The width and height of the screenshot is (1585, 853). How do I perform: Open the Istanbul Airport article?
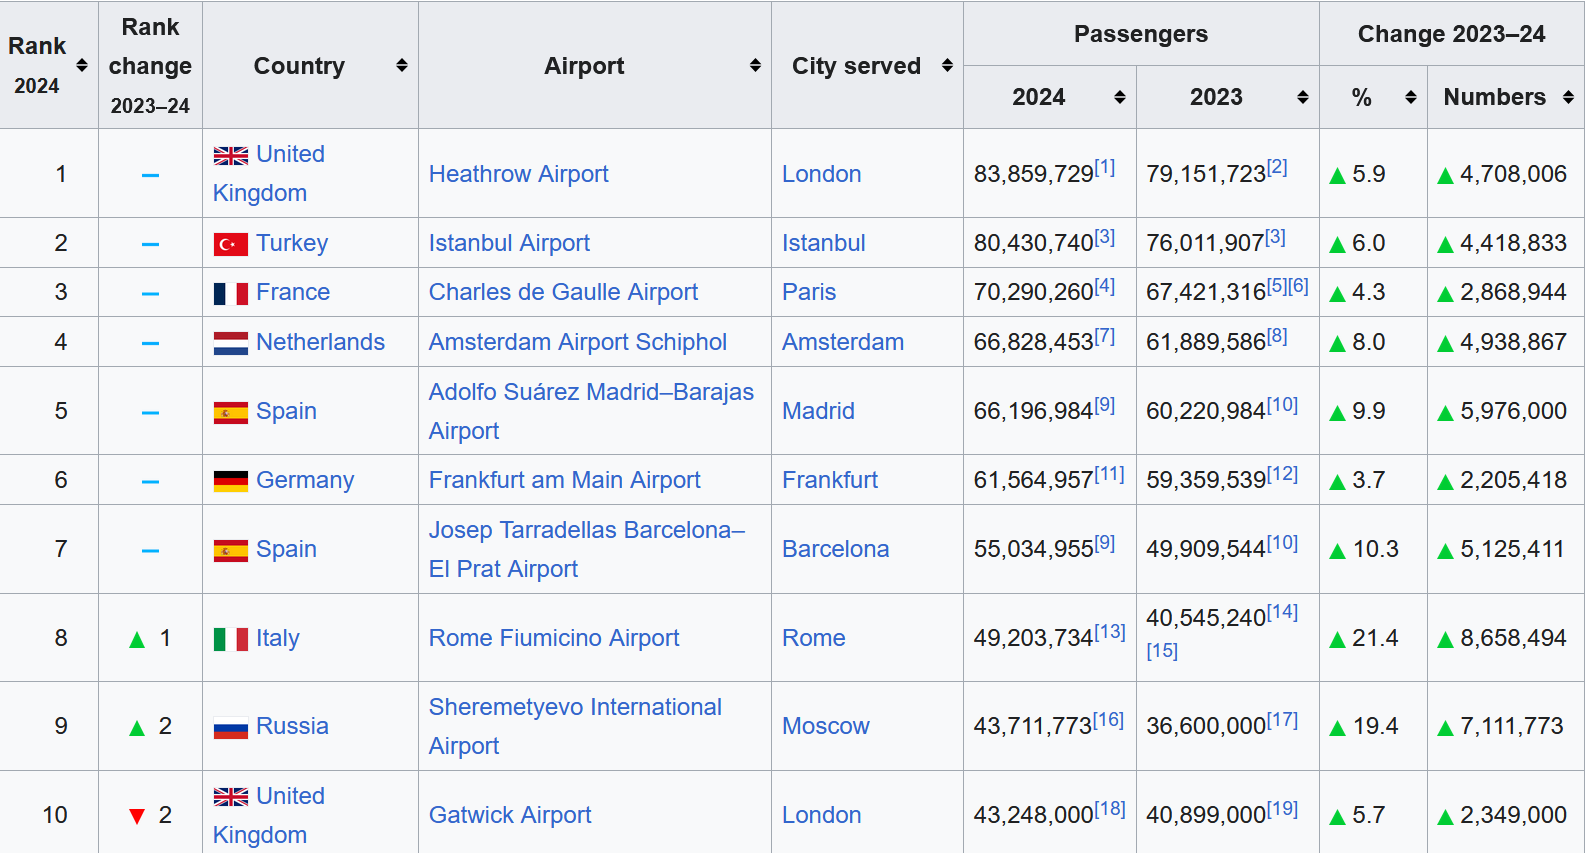[x=509, y=243]
